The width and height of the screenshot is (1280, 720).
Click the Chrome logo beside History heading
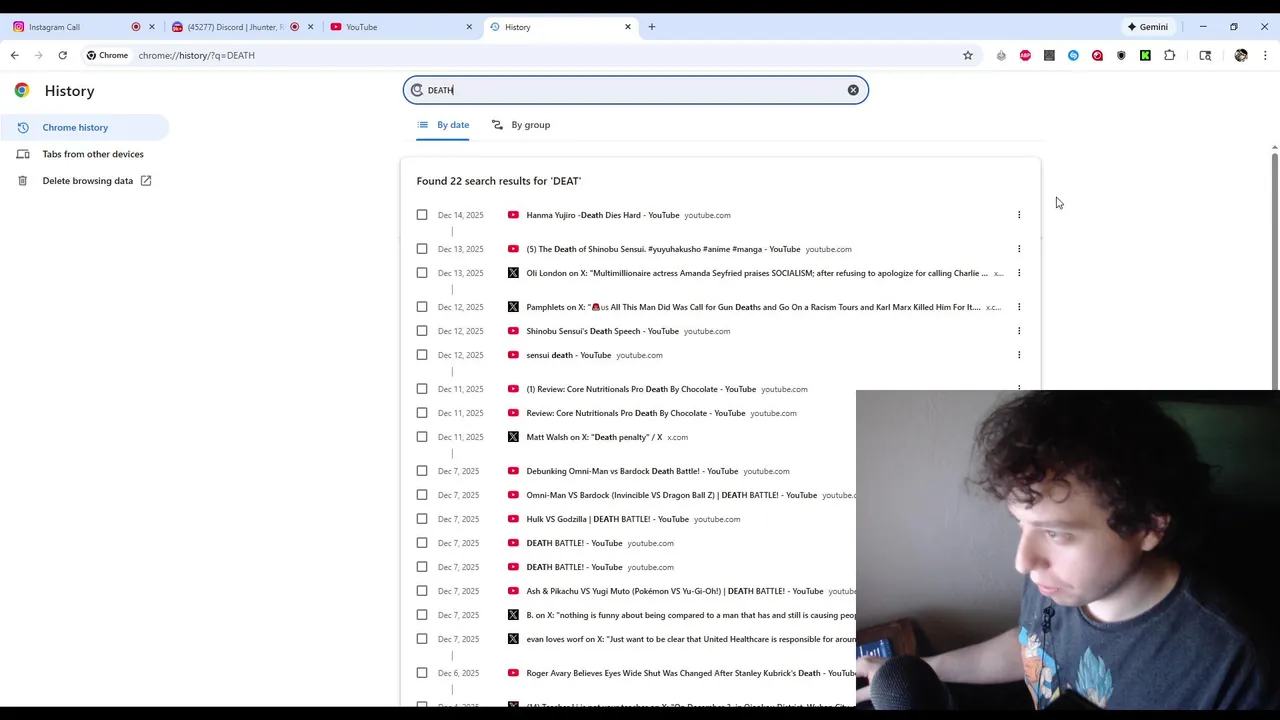click(22, 90)
